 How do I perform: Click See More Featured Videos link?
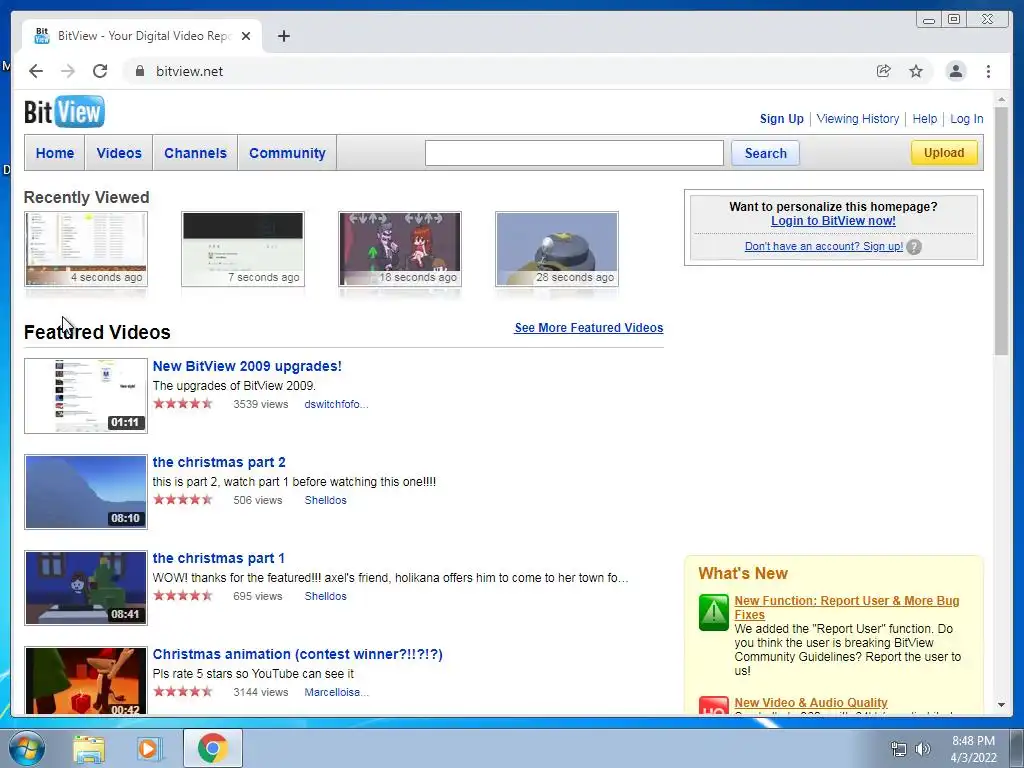pos(589,328)
